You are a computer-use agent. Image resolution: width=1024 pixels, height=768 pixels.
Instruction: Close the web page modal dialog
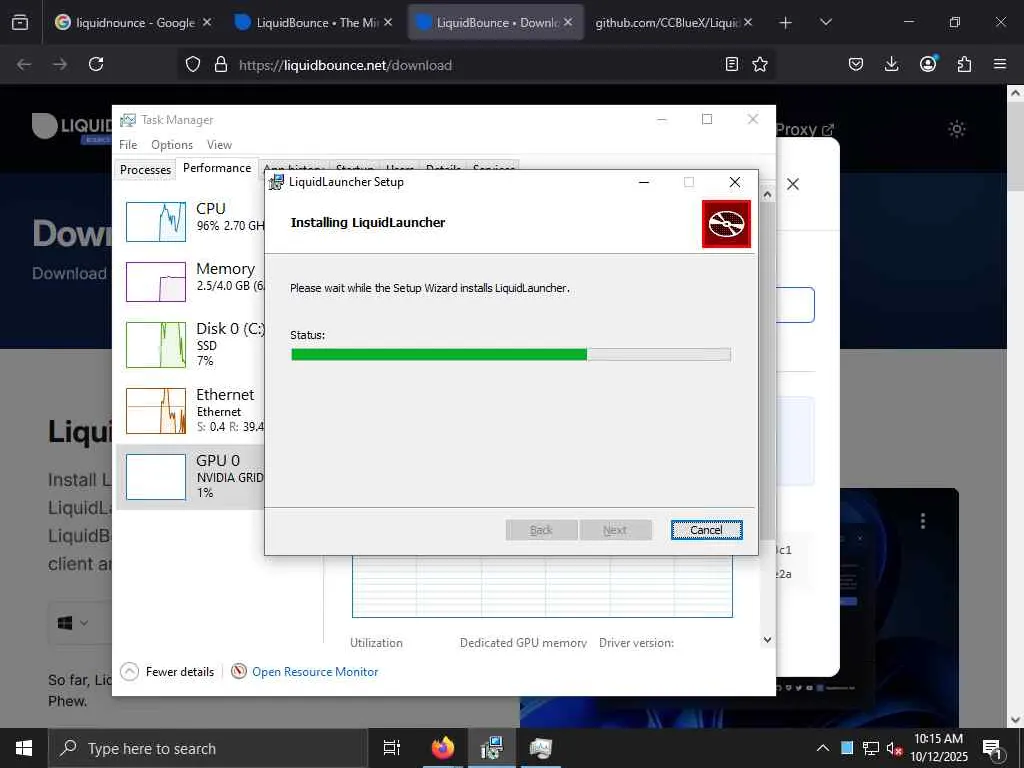point(793,184)
